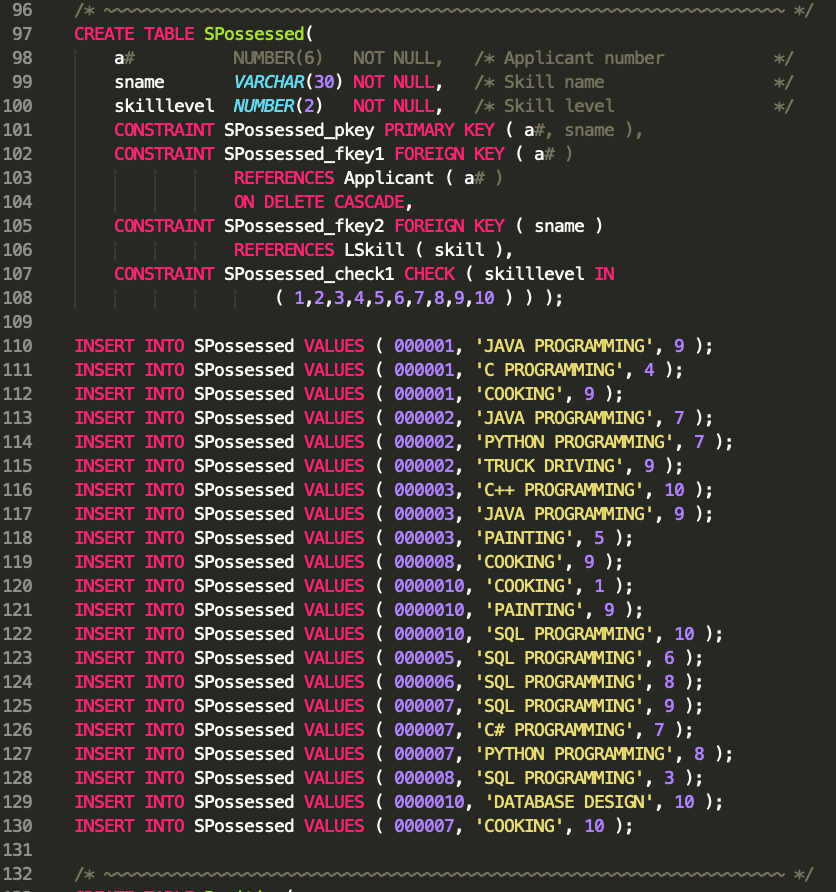Click line number 97 in the gutter
Screen dimensions: 836x892
click(22, 34)
